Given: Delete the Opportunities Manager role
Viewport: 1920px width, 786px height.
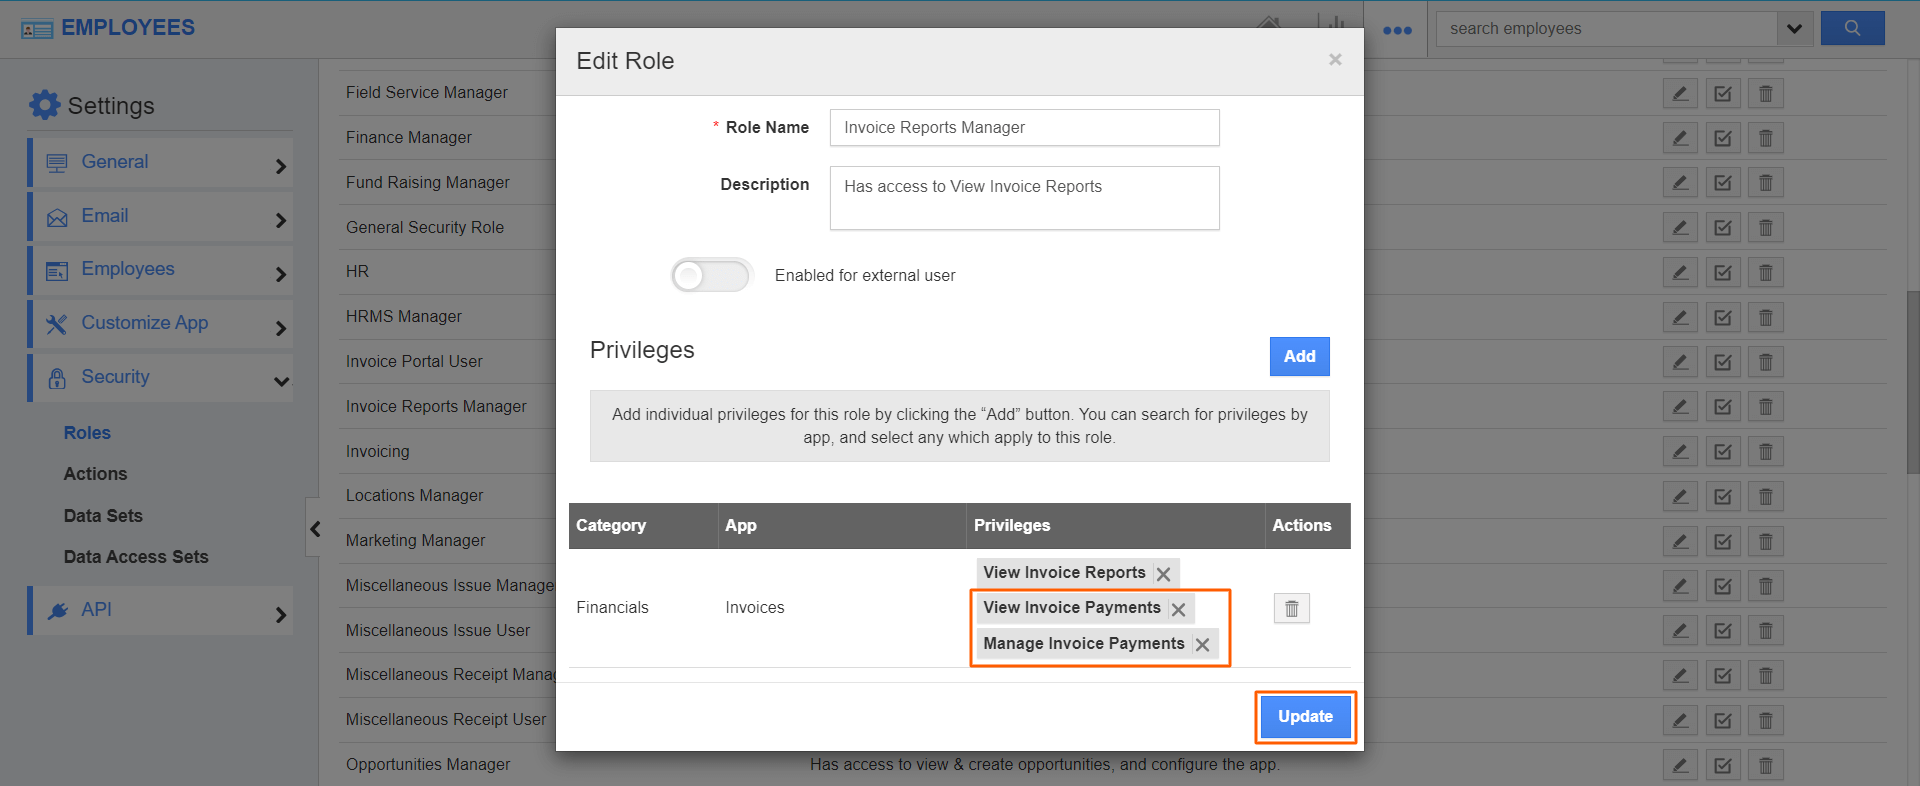Looking at the screenshot, I should tap(1766, 766).
